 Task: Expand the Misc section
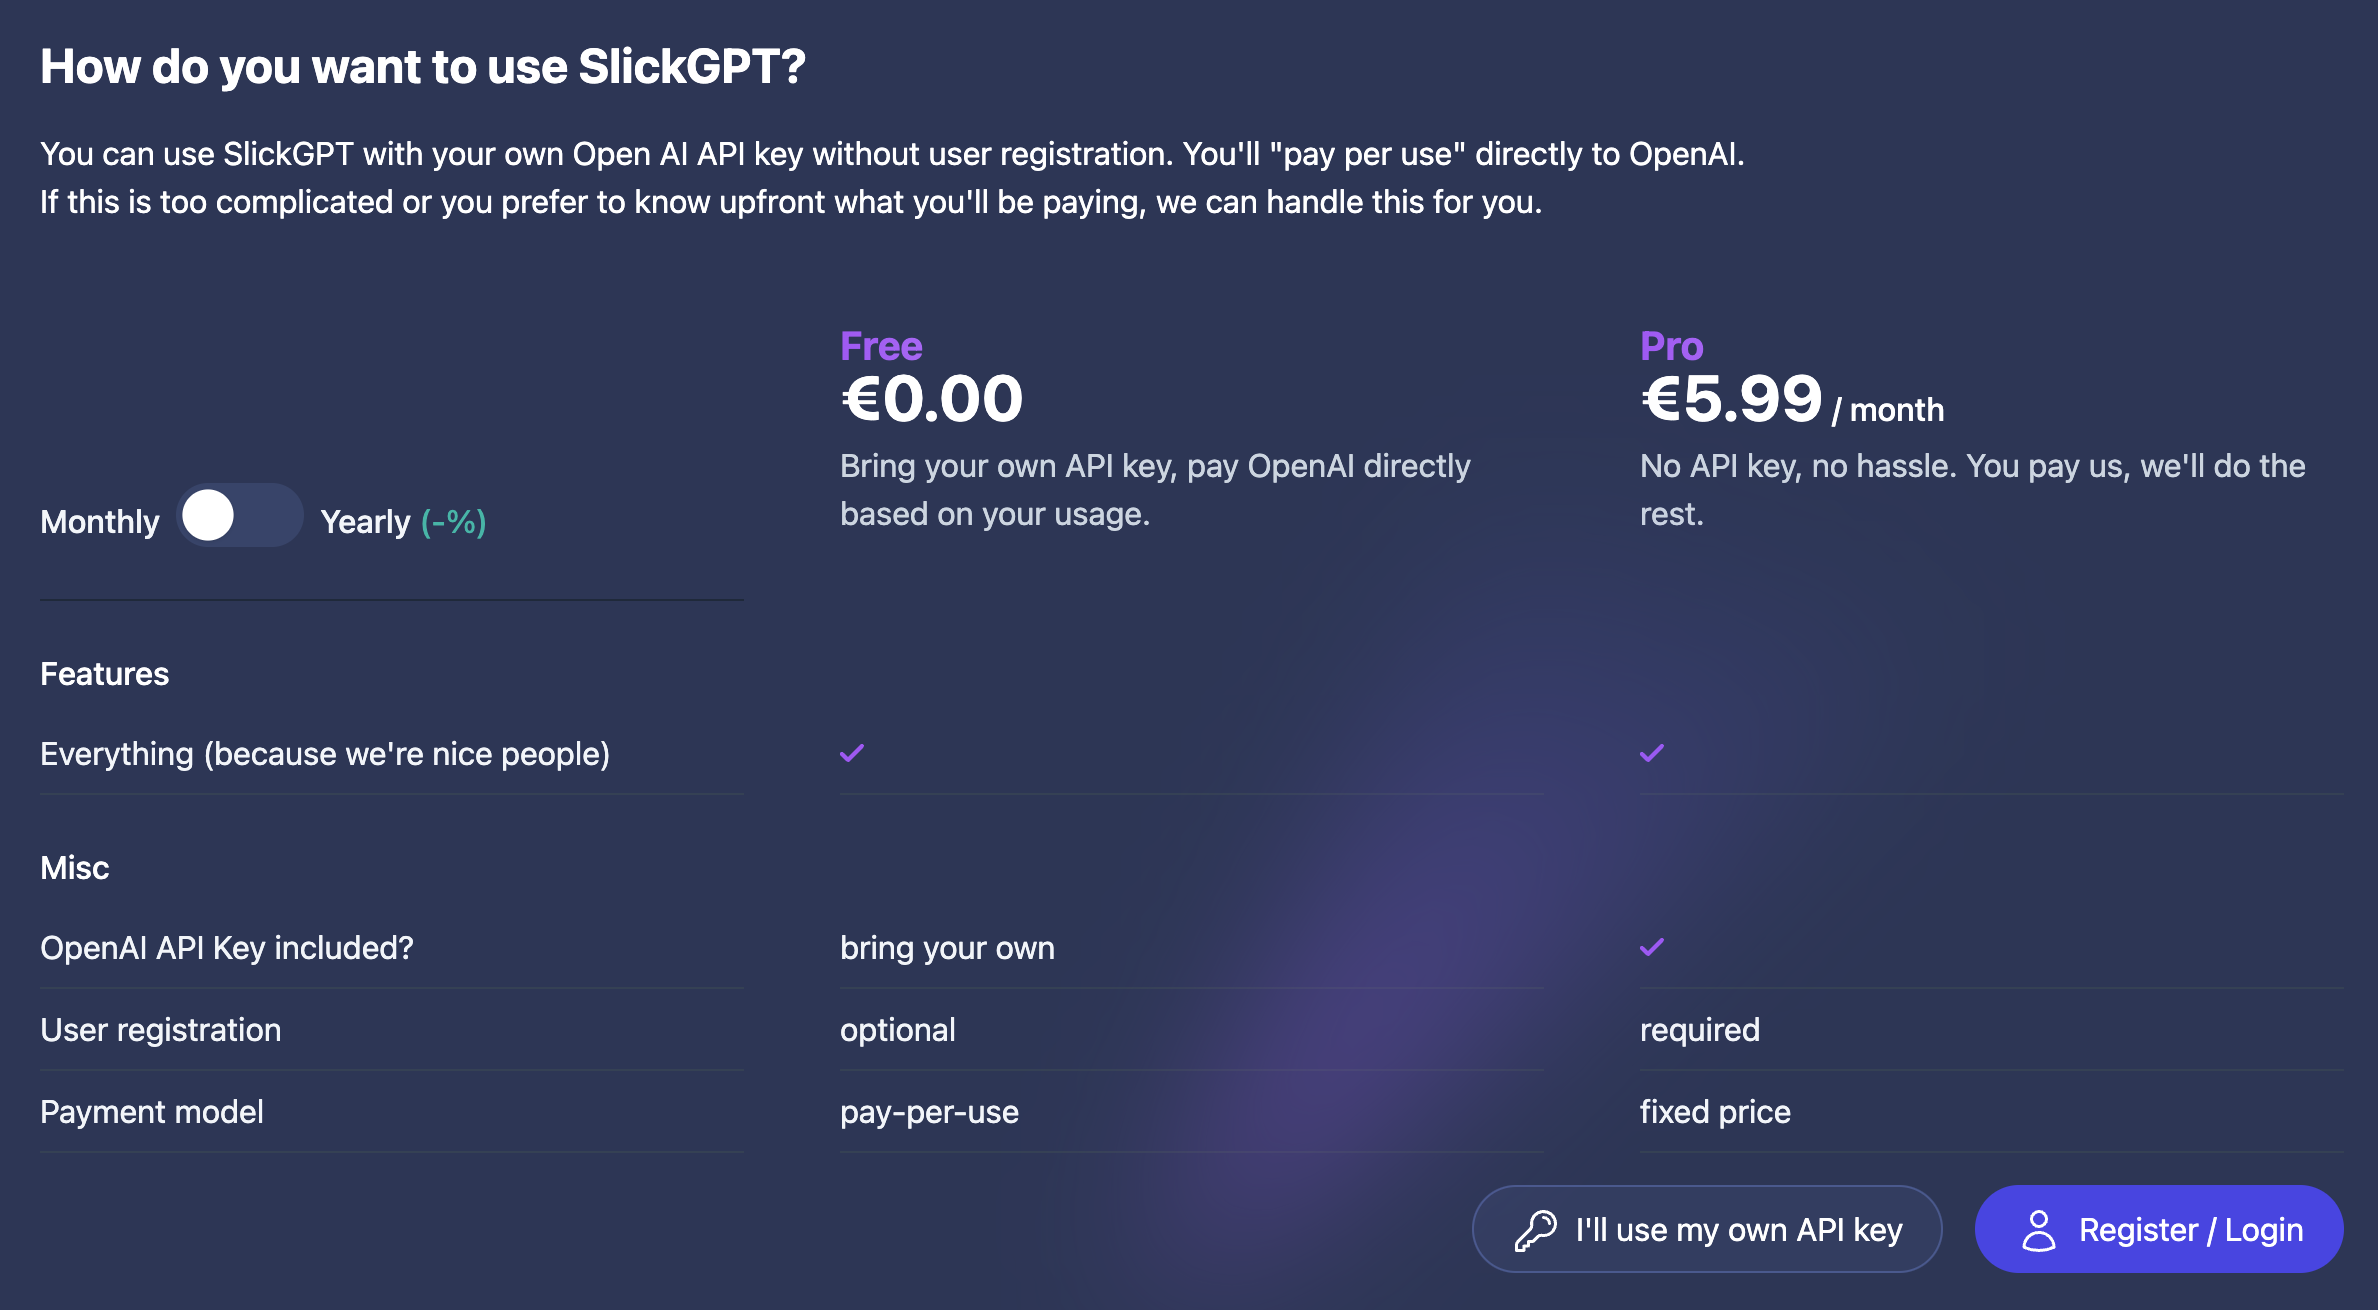click(x=74, y=867)
